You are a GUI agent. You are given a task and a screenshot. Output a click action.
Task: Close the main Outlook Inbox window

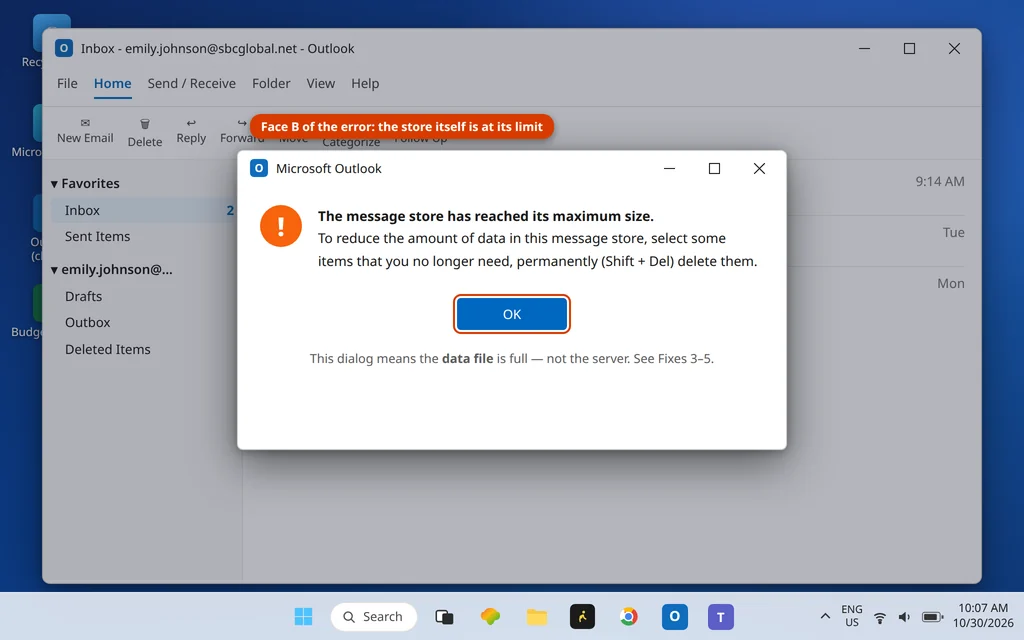pyautogui.click(x=954, y=48)
